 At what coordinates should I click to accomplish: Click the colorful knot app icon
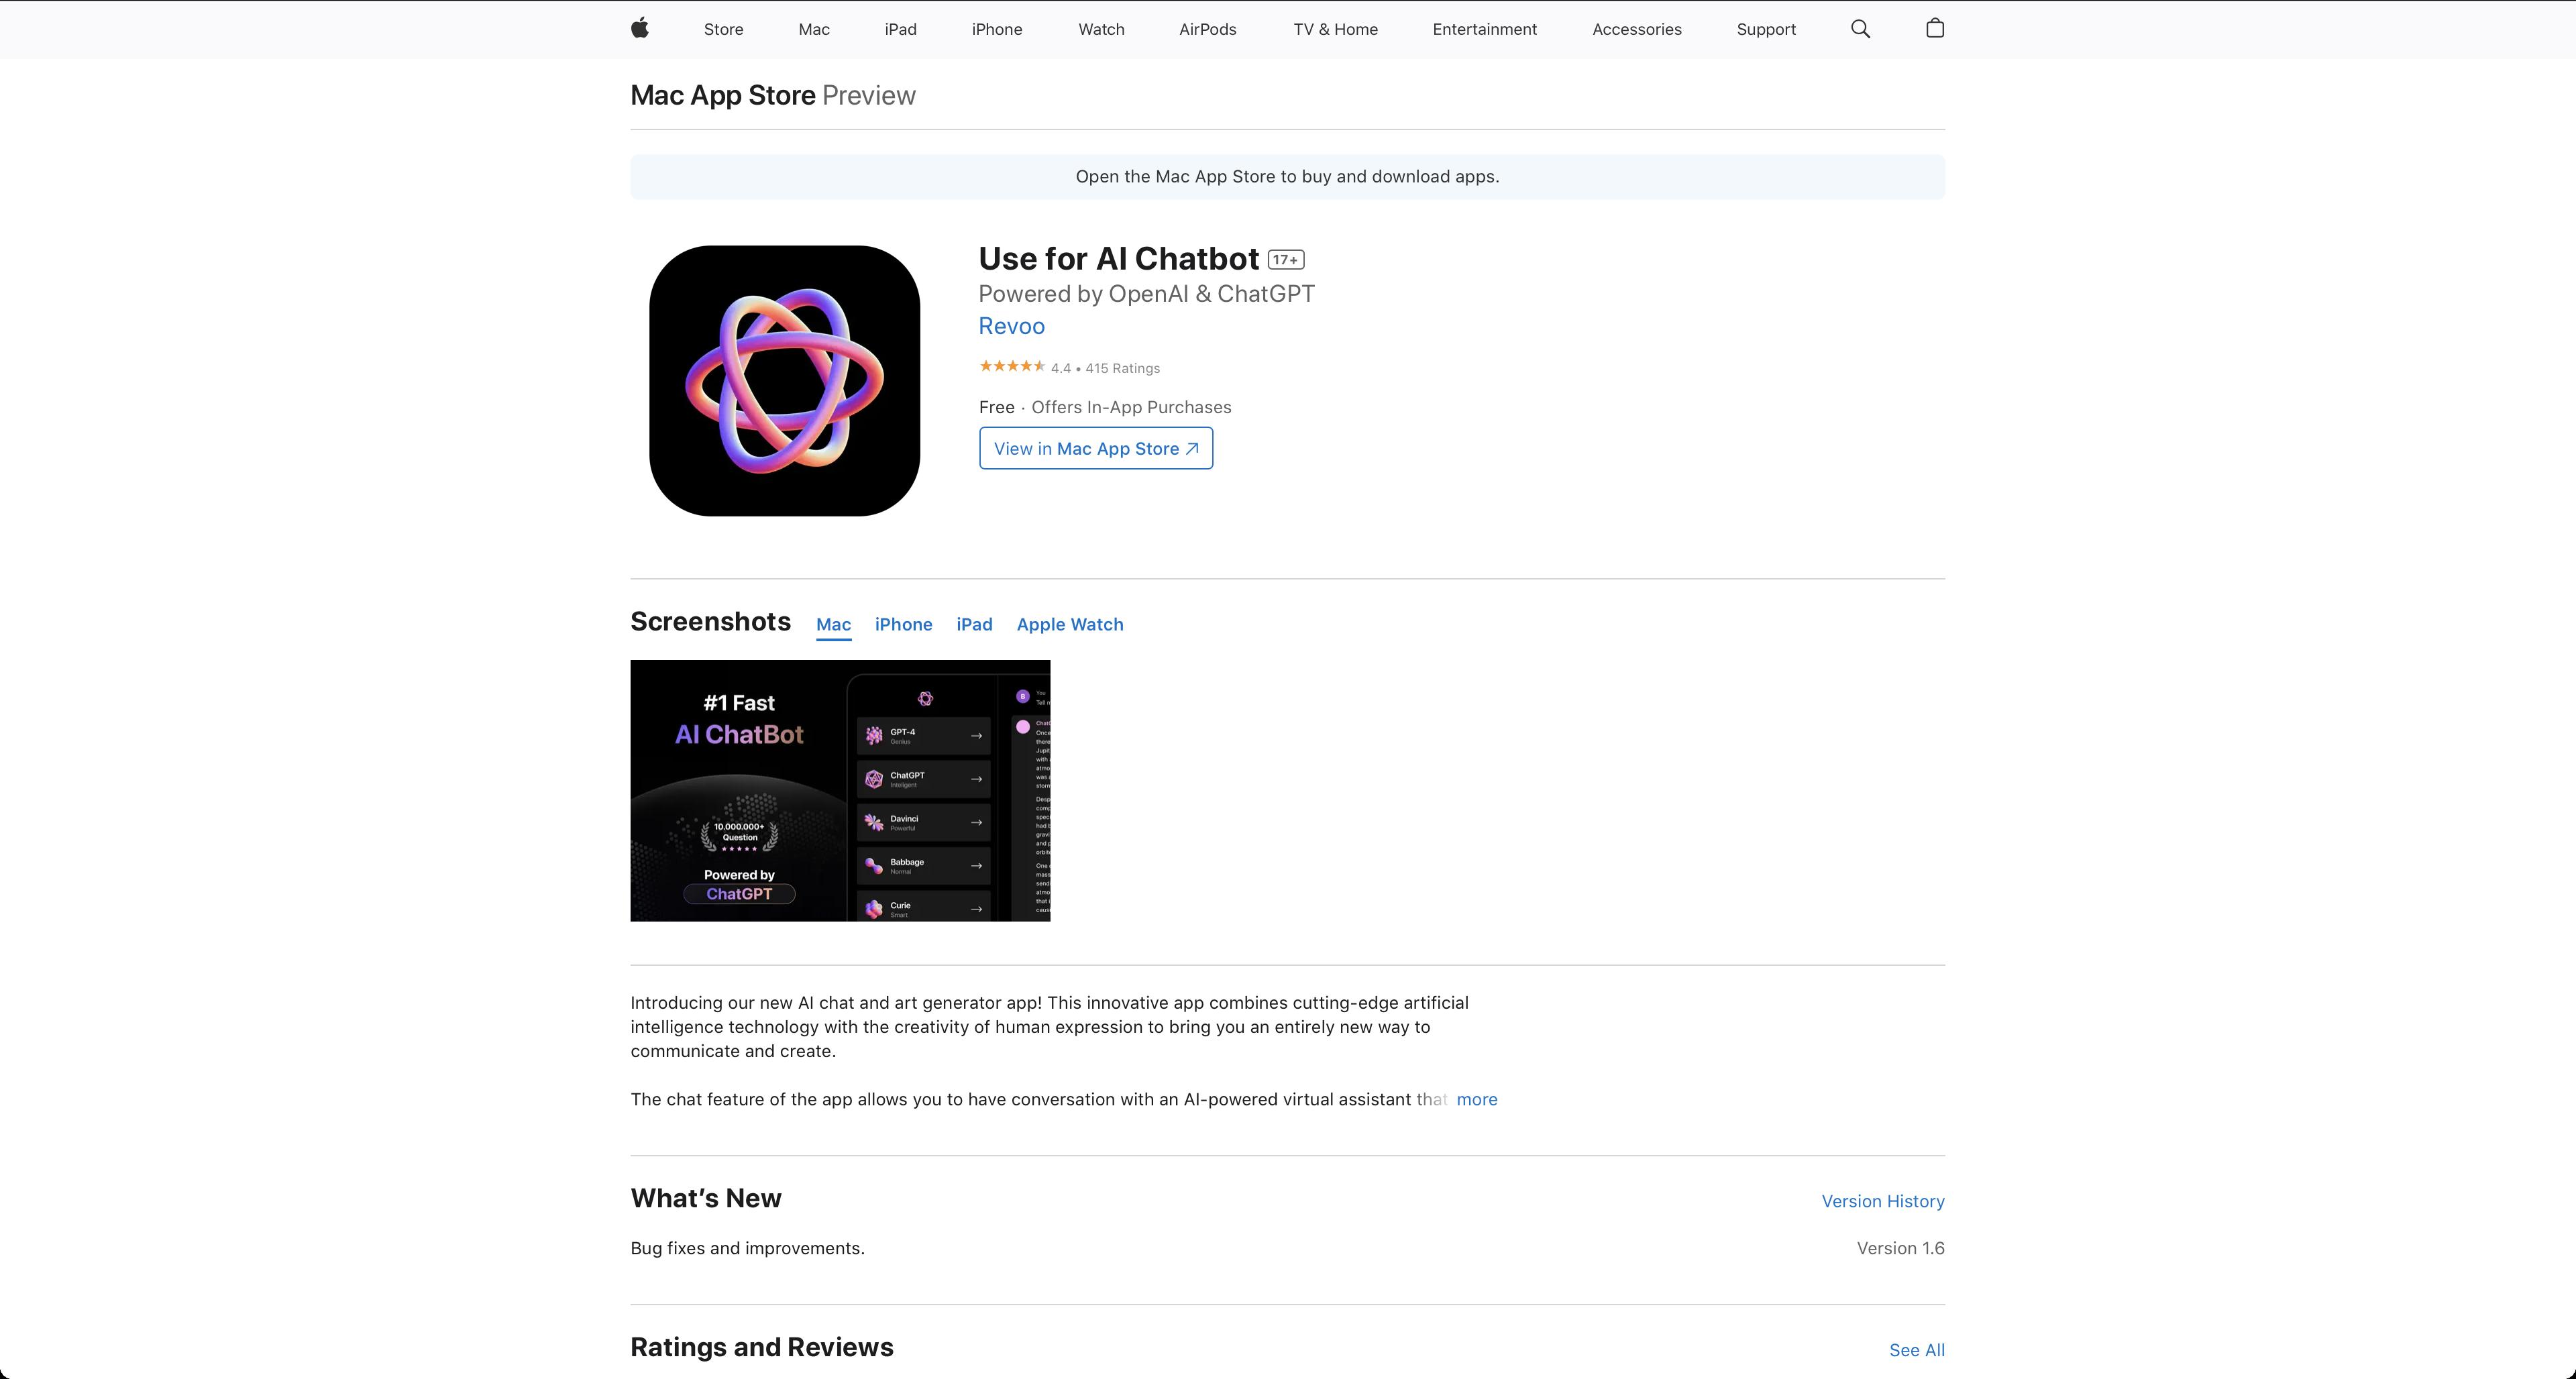[x=784, y=381]
